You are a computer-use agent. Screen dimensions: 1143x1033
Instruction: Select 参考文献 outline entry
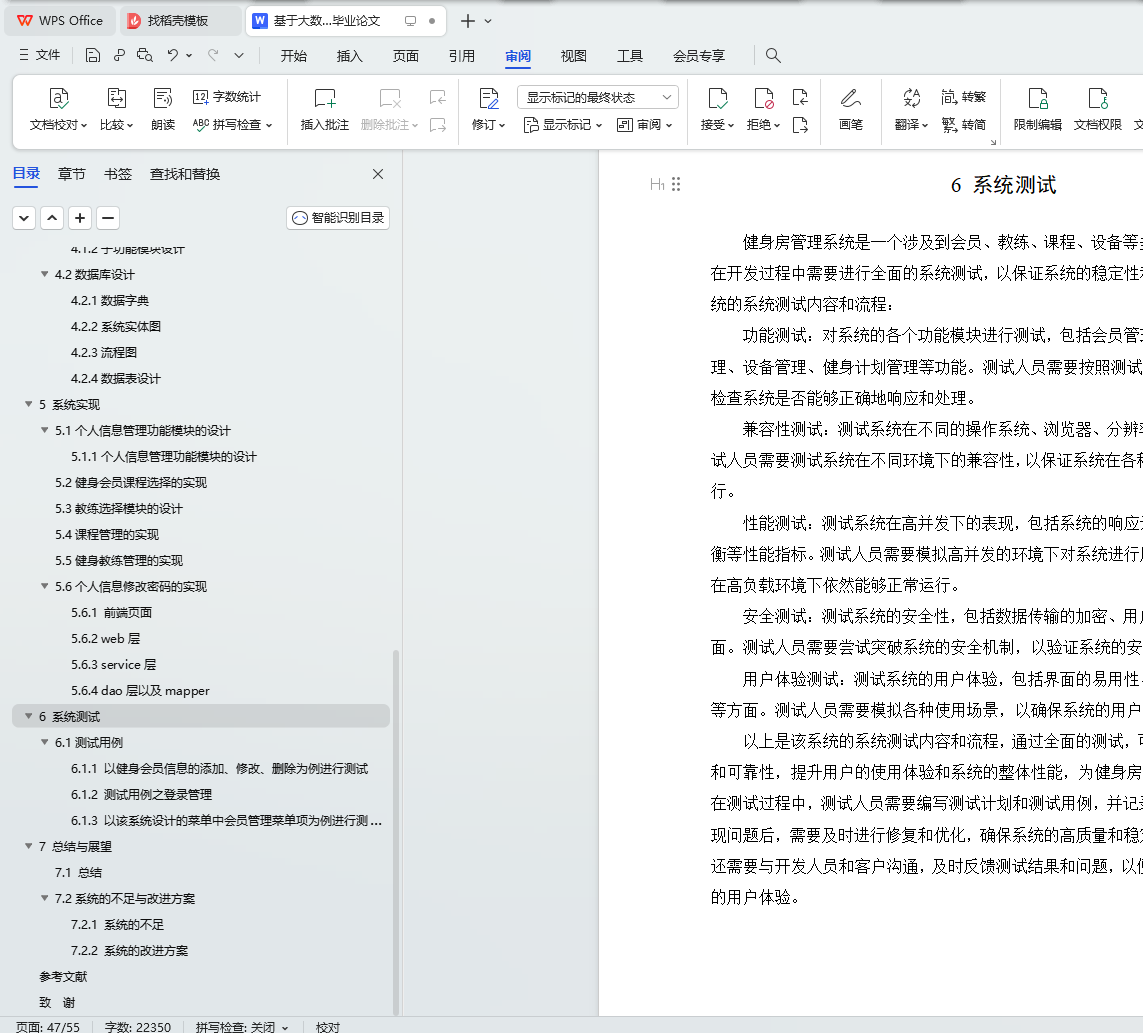(x=63, y=976)
